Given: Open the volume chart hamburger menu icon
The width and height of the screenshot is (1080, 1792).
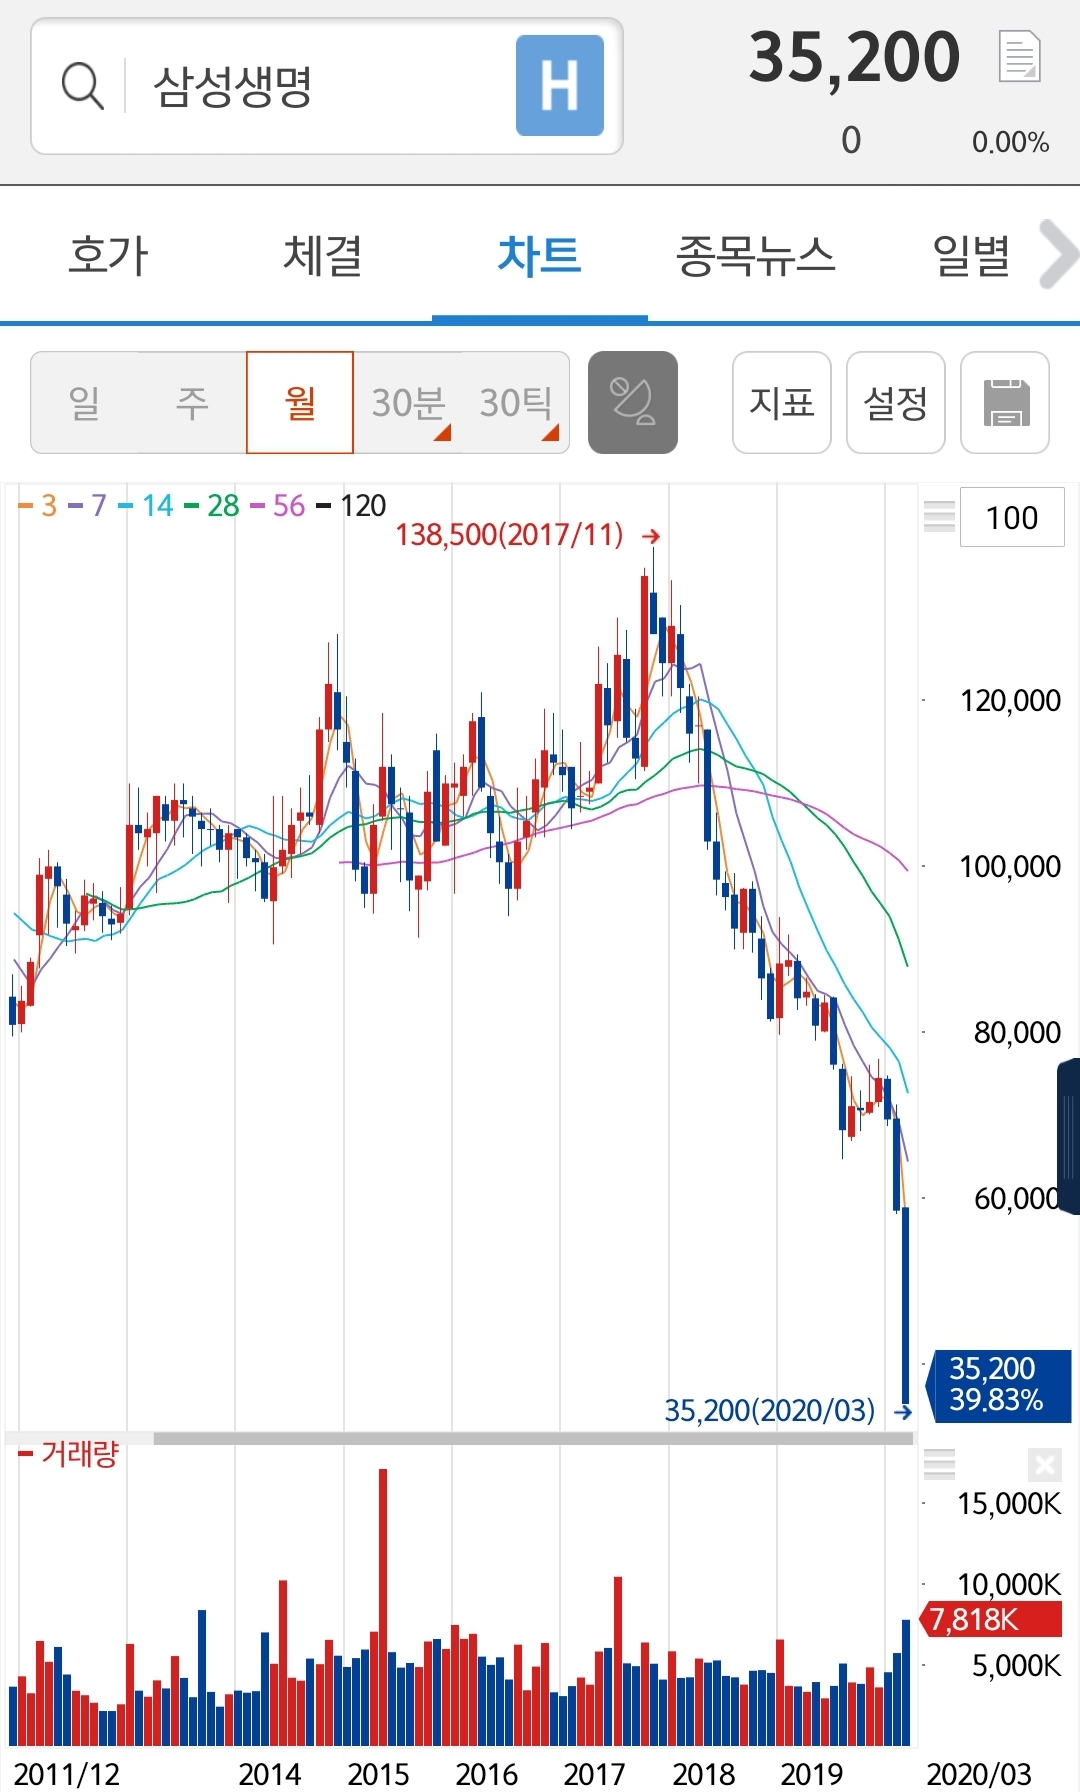Looking at the screenshot, I should (x=939, y=1464).
